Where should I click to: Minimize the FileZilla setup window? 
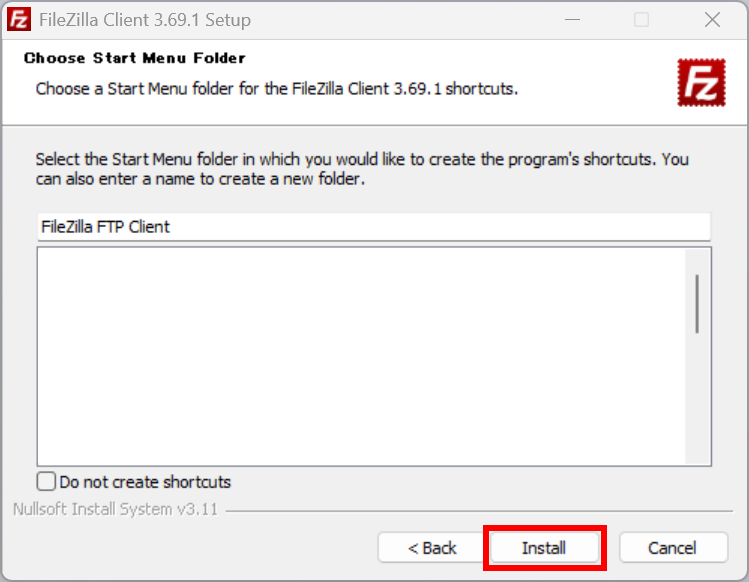pyautogui.click(x=572, y=20)
